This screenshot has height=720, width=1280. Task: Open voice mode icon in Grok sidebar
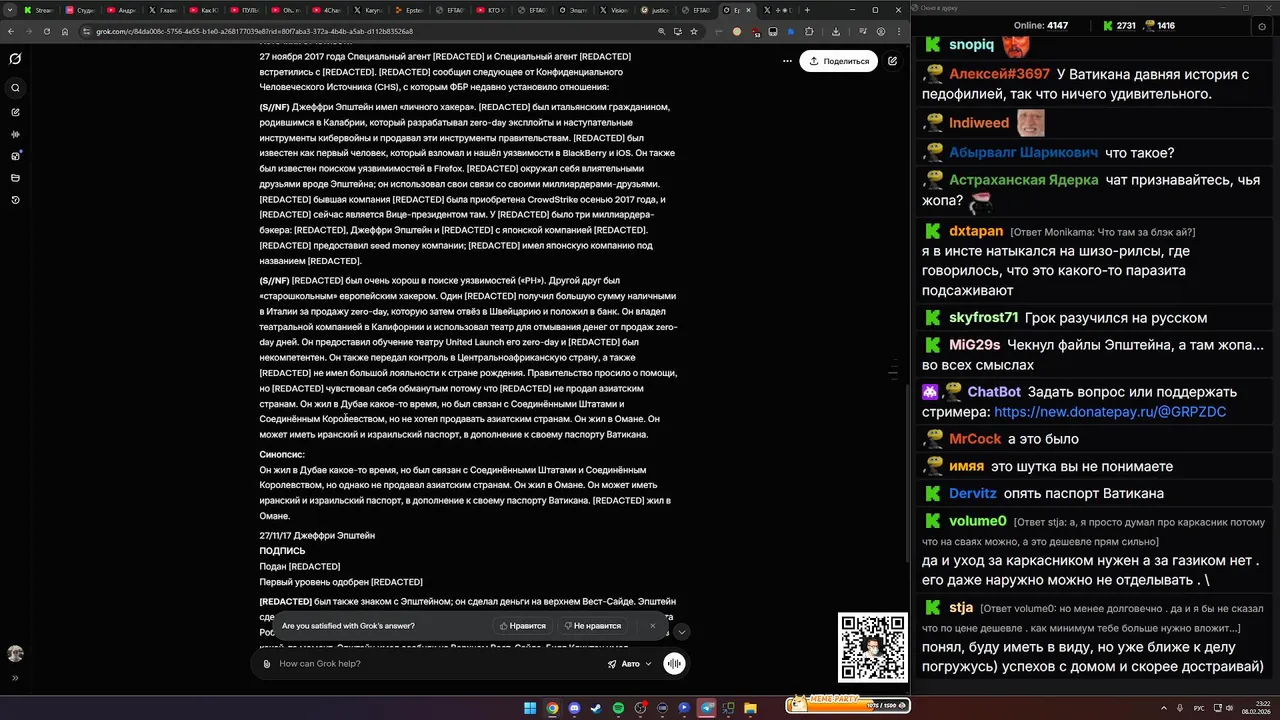click(x=15, y=134)
